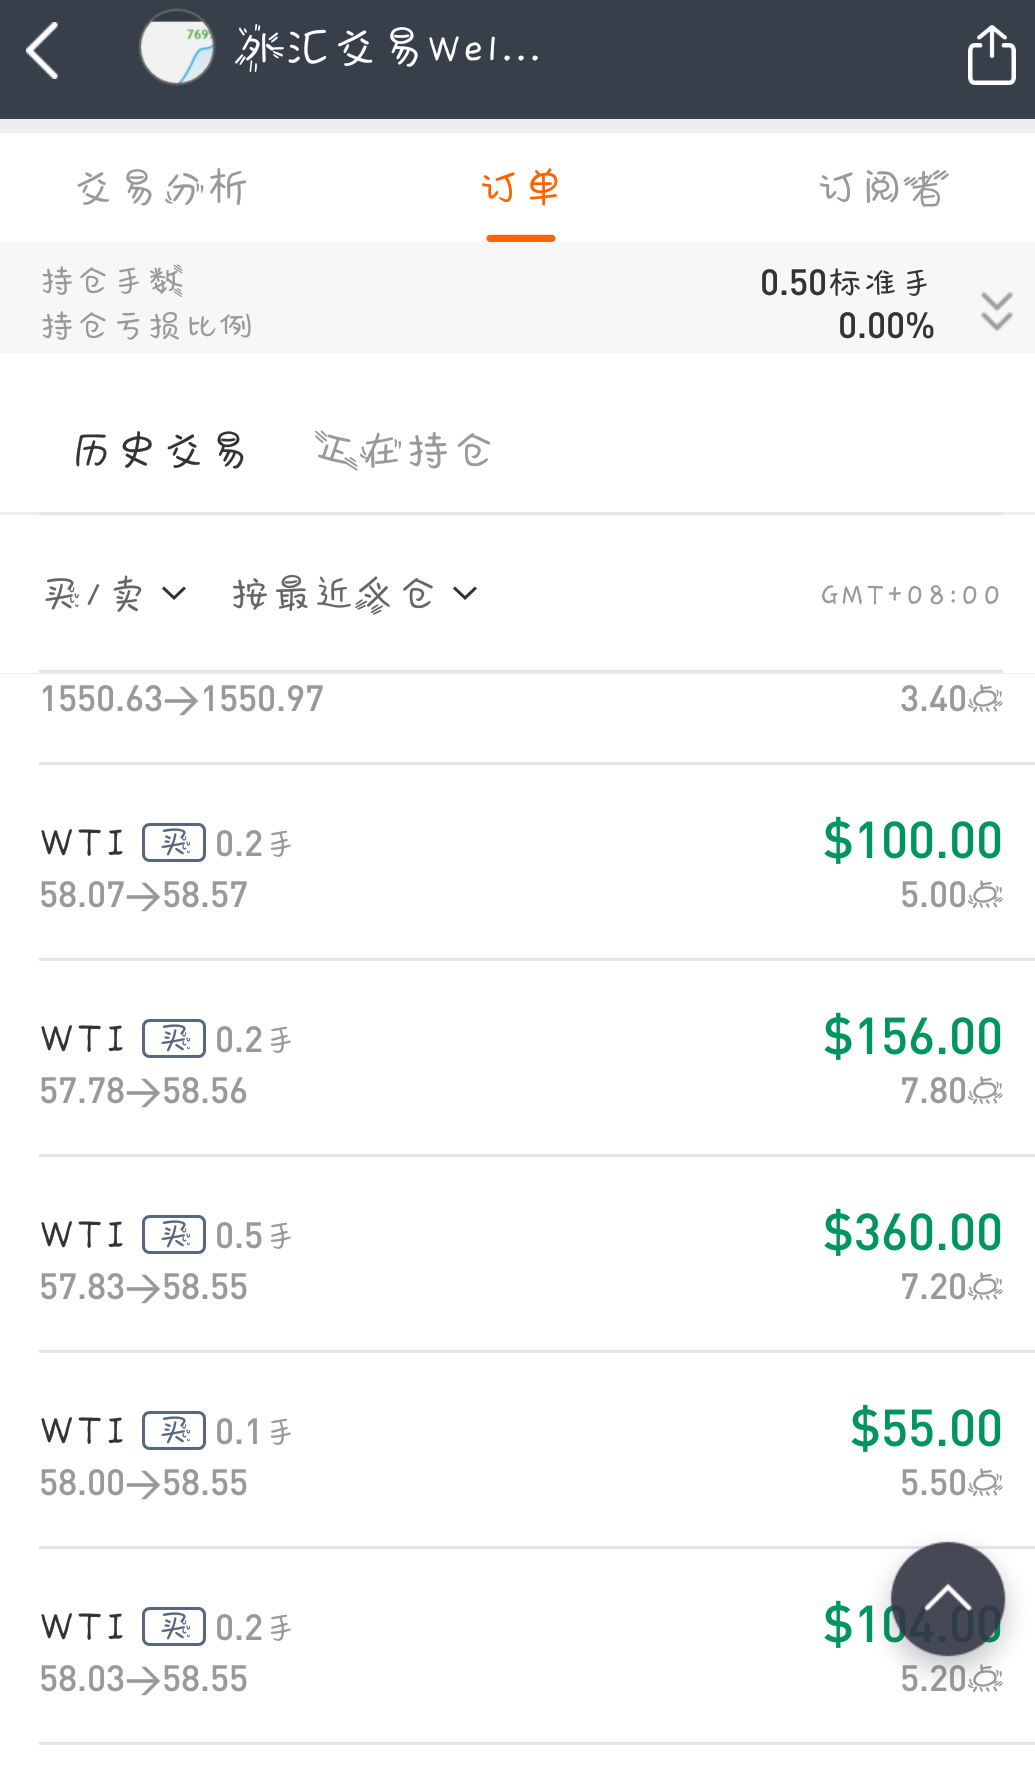Tap the back arrow icon

pos(43,51)
